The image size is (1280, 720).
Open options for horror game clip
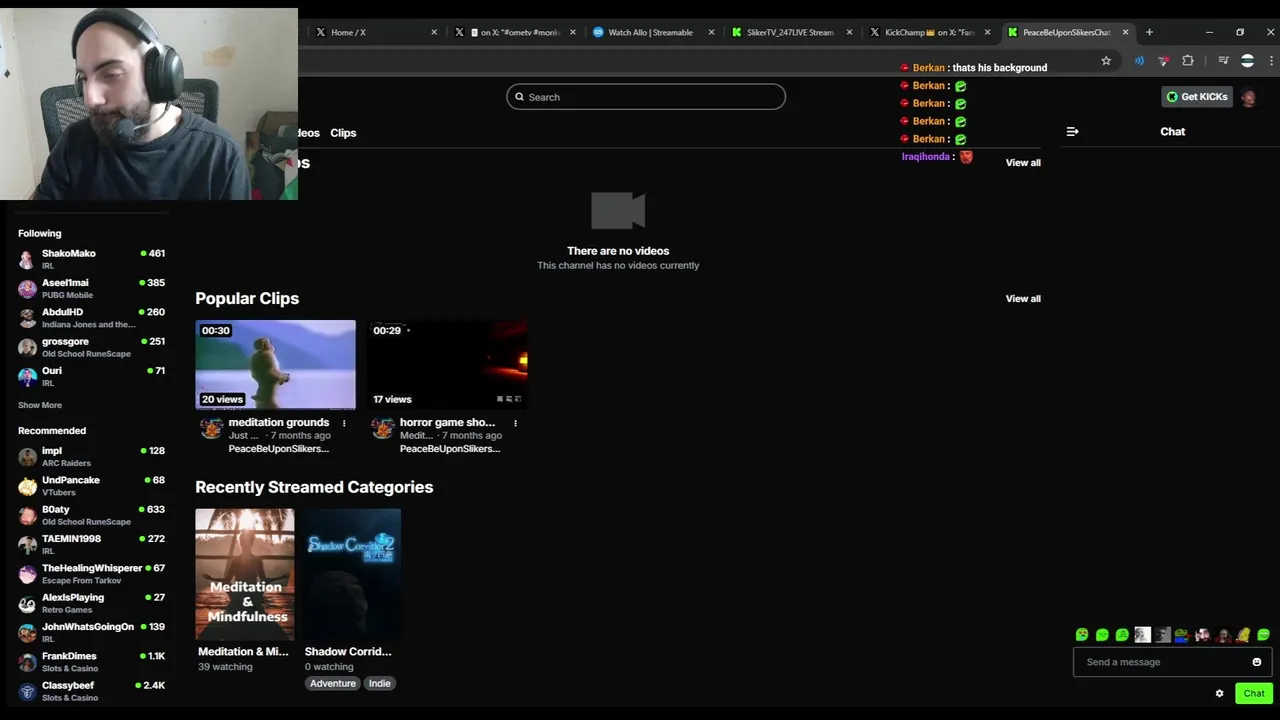(x=515, y=423)
